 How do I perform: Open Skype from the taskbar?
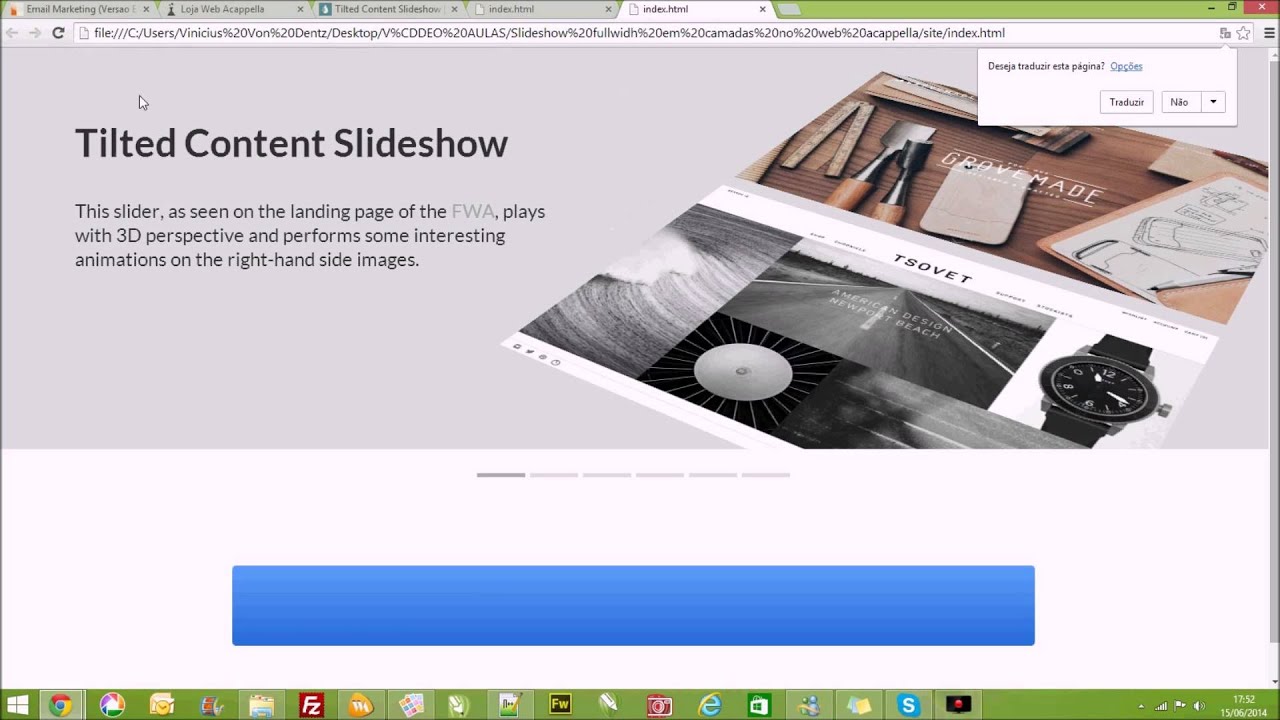pos(909,705)
